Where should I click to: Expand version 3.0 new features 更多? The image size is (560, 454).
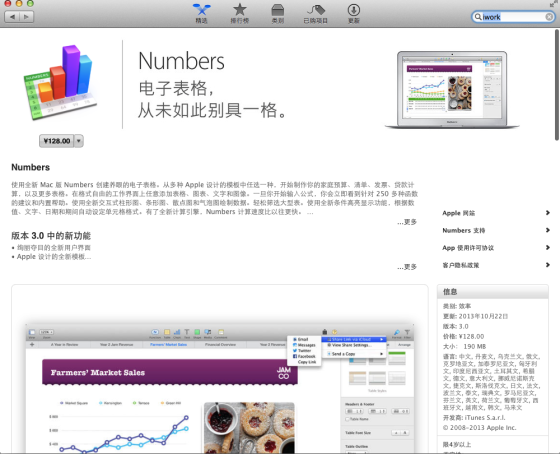(407, 267)
